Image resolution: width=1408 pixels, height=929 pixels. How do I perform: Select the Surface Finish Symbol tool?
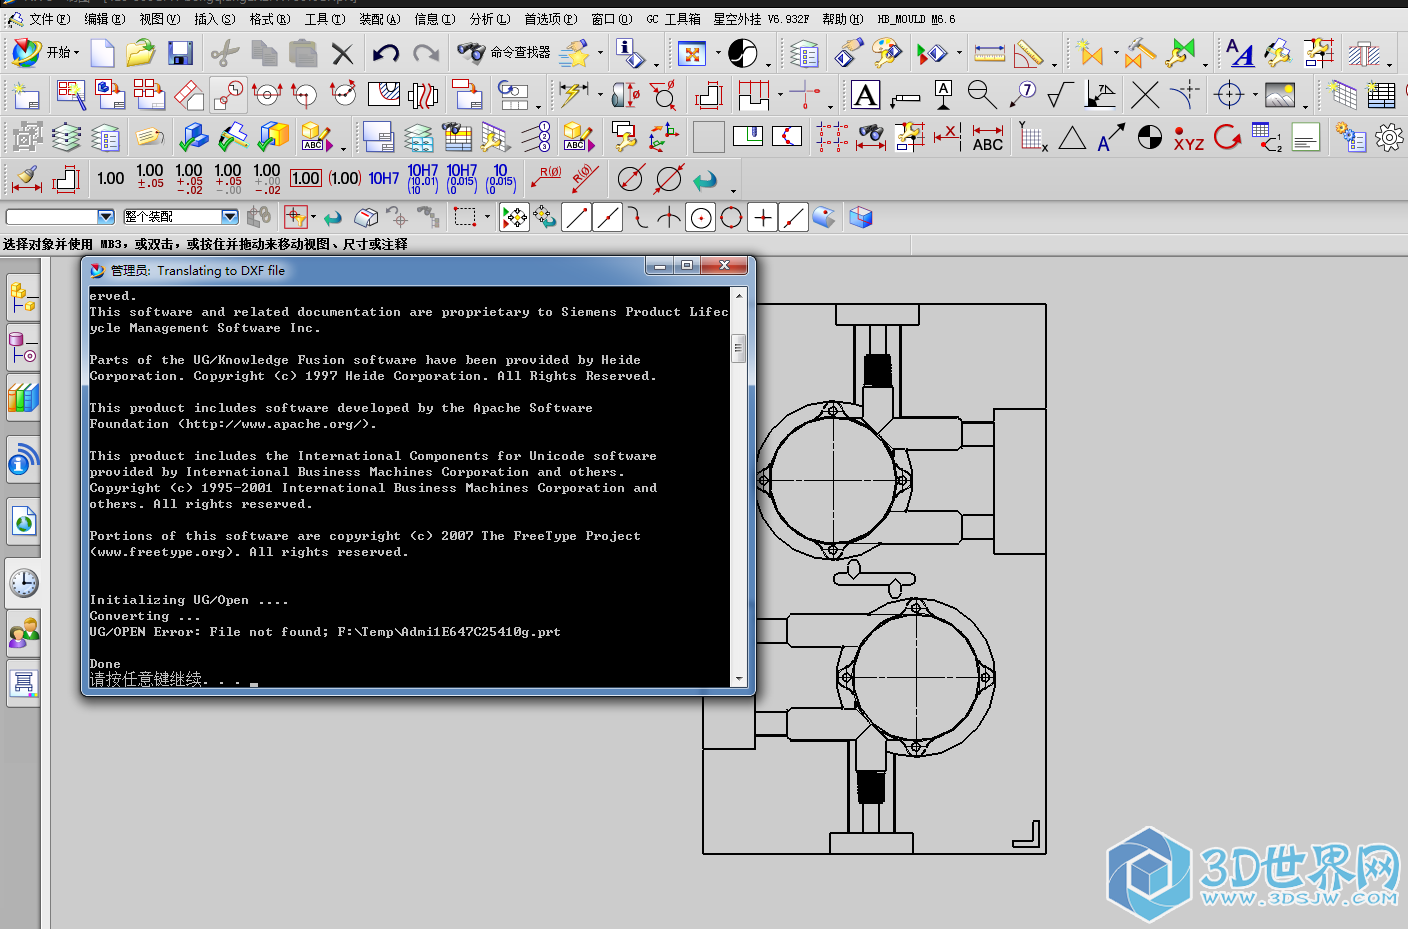[1061, 95]
